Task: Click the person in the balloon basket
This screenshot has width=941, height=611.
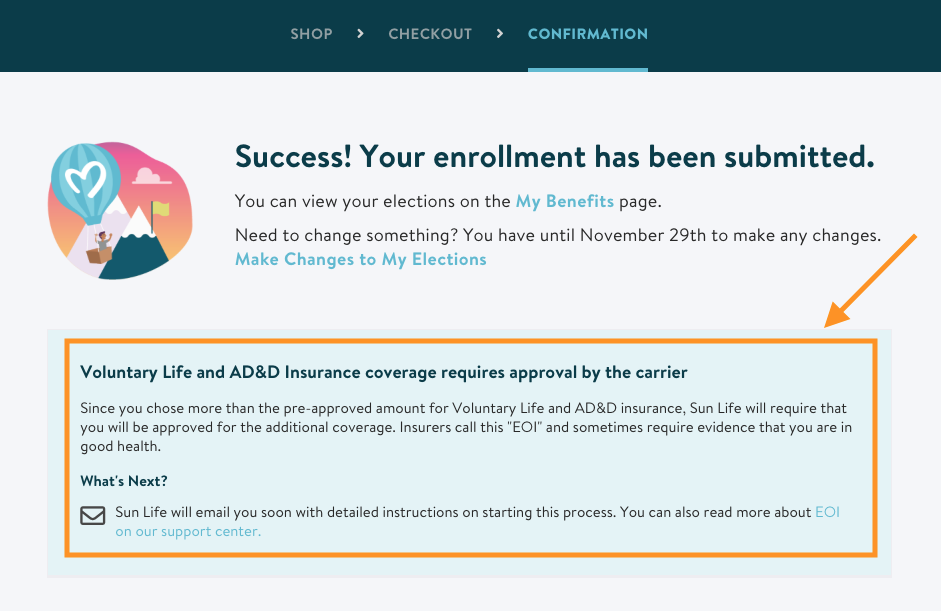Action: (103, 240)
